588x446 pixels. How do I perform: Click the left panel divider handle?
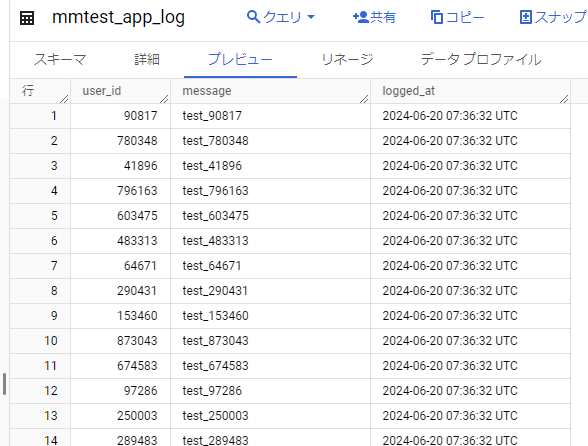[x=4, y=384]
